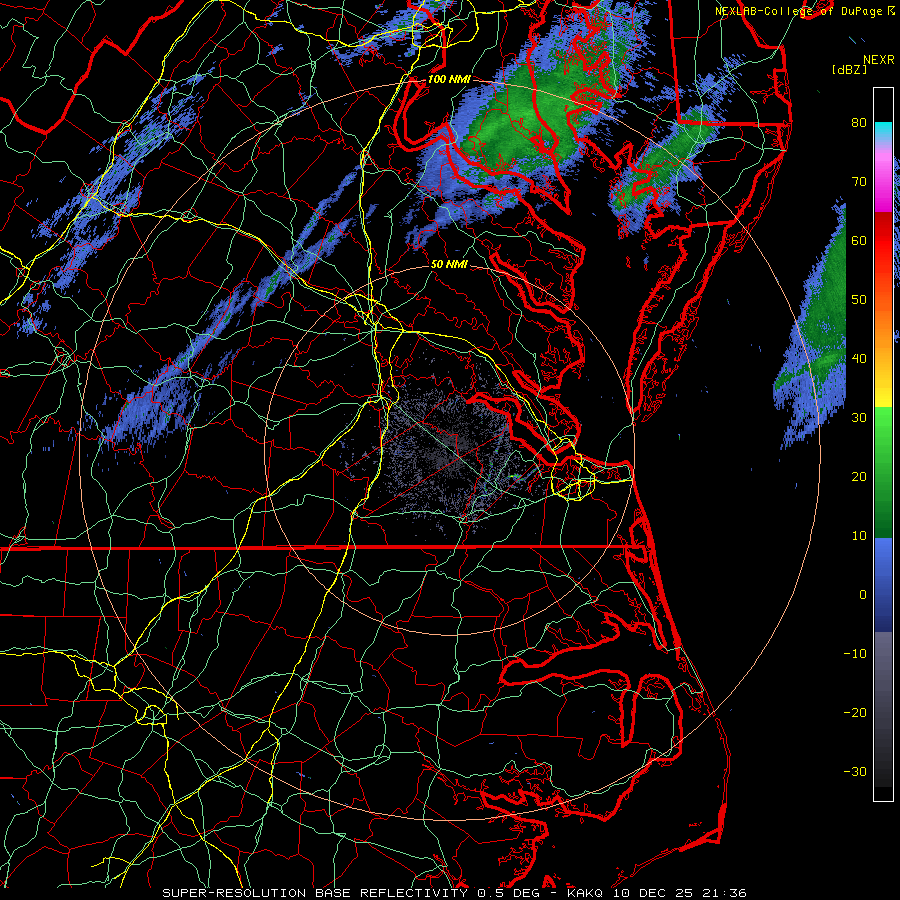Click the 50 value on dBZ scale
Image resolution: width=900 pixels, height=900 pixels.
click(x=859, y=300)
